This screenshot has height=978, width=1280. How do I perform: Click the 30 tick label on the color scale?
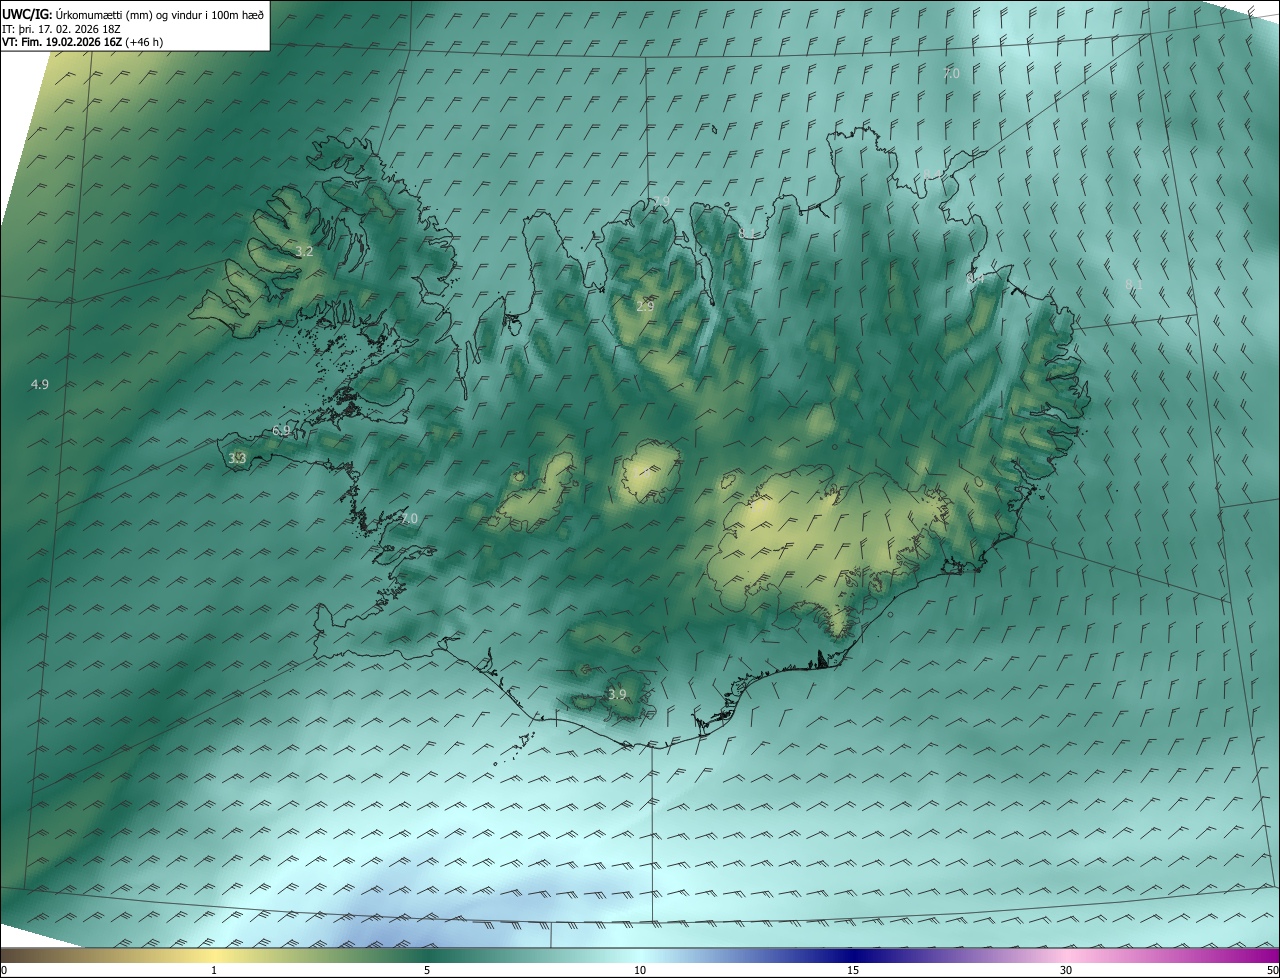point(1066,971)
